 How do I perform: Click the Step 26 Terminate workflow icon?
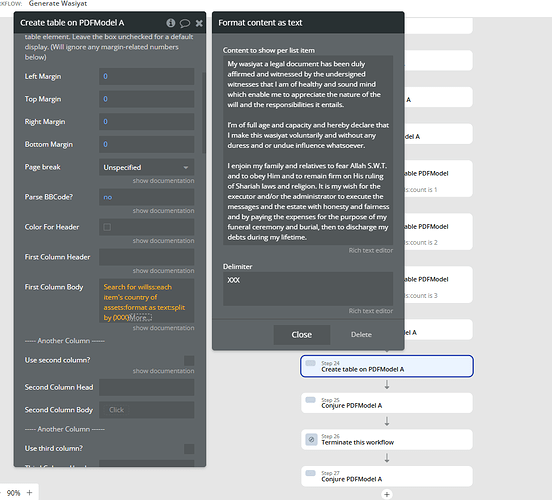tap(311, 439)
